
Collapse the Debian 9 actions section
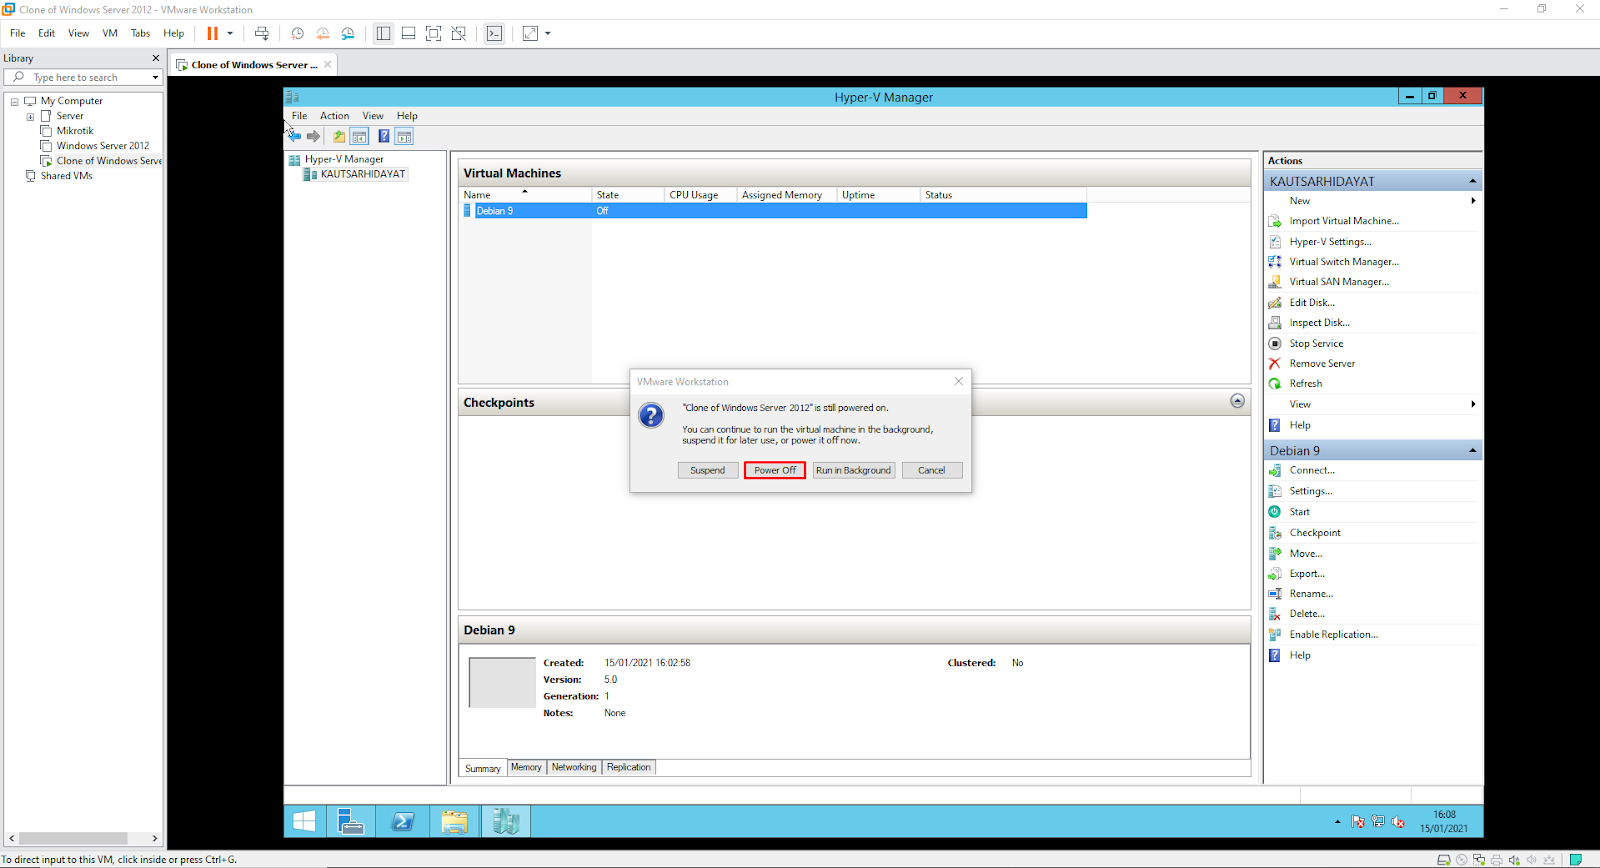[1472, 451]
